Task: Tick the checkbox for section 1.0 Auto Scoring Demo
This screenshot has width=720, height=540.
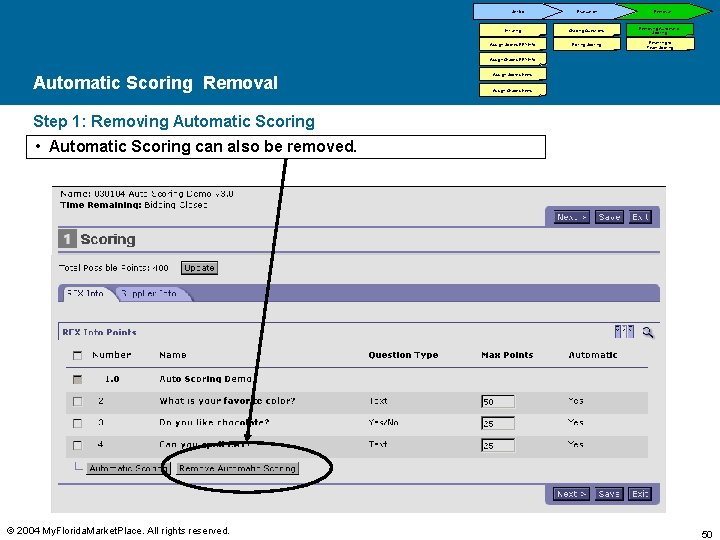Action: tap(77, 379)
